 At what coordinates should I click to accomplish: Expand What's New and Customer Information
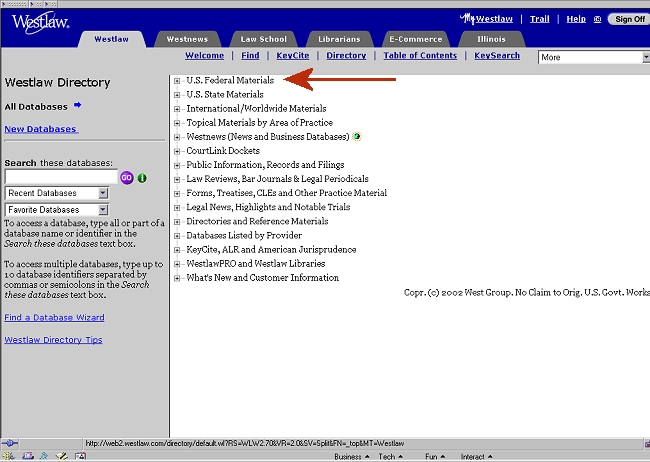[x=177, y=278]
